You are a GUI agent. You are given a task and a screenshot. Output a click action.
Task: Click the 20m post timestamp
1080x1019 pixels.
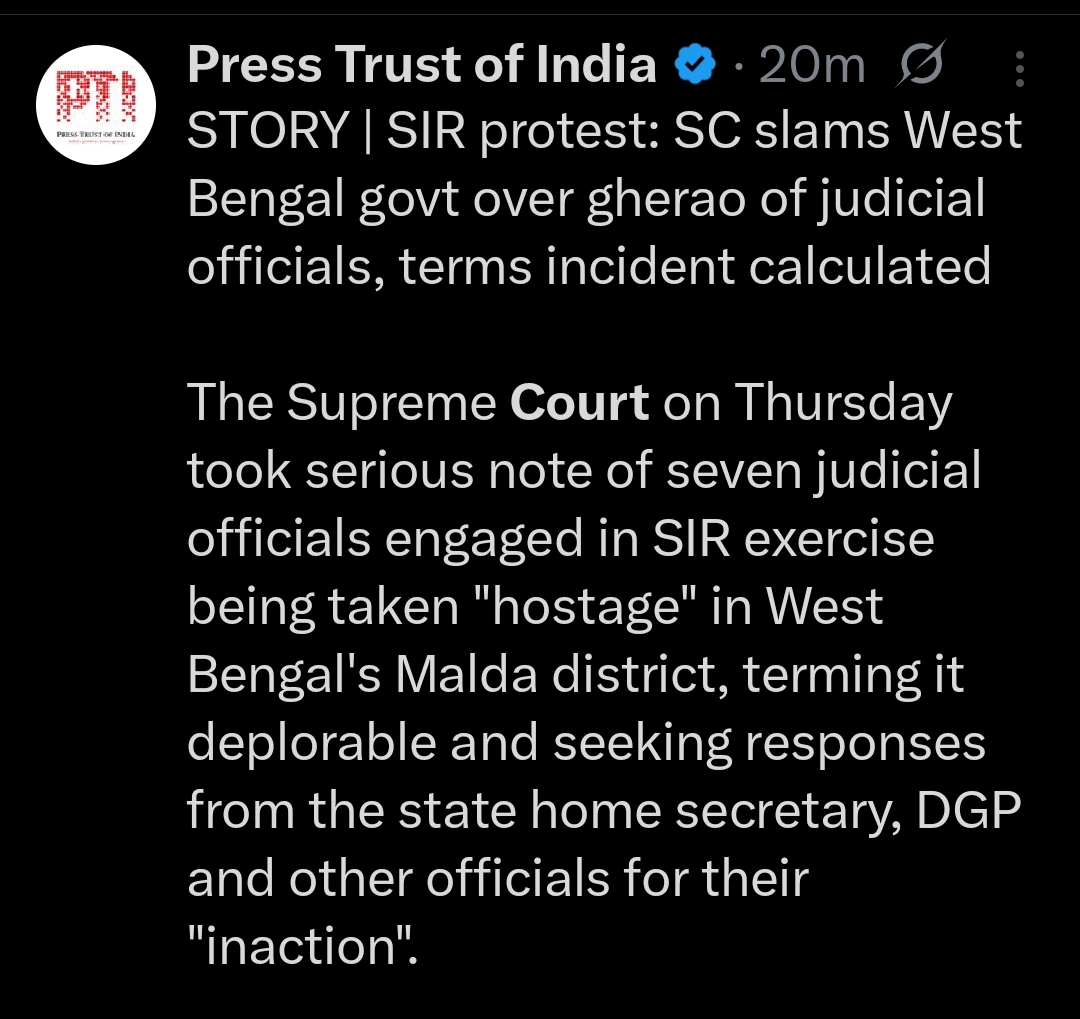(x=812, y=67)
